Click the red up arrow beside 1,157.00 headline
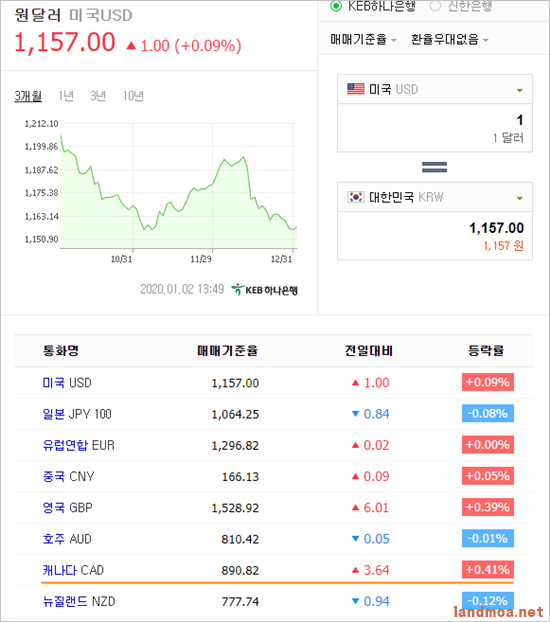This screenshot has height=622, width=550. pos(131,46)
